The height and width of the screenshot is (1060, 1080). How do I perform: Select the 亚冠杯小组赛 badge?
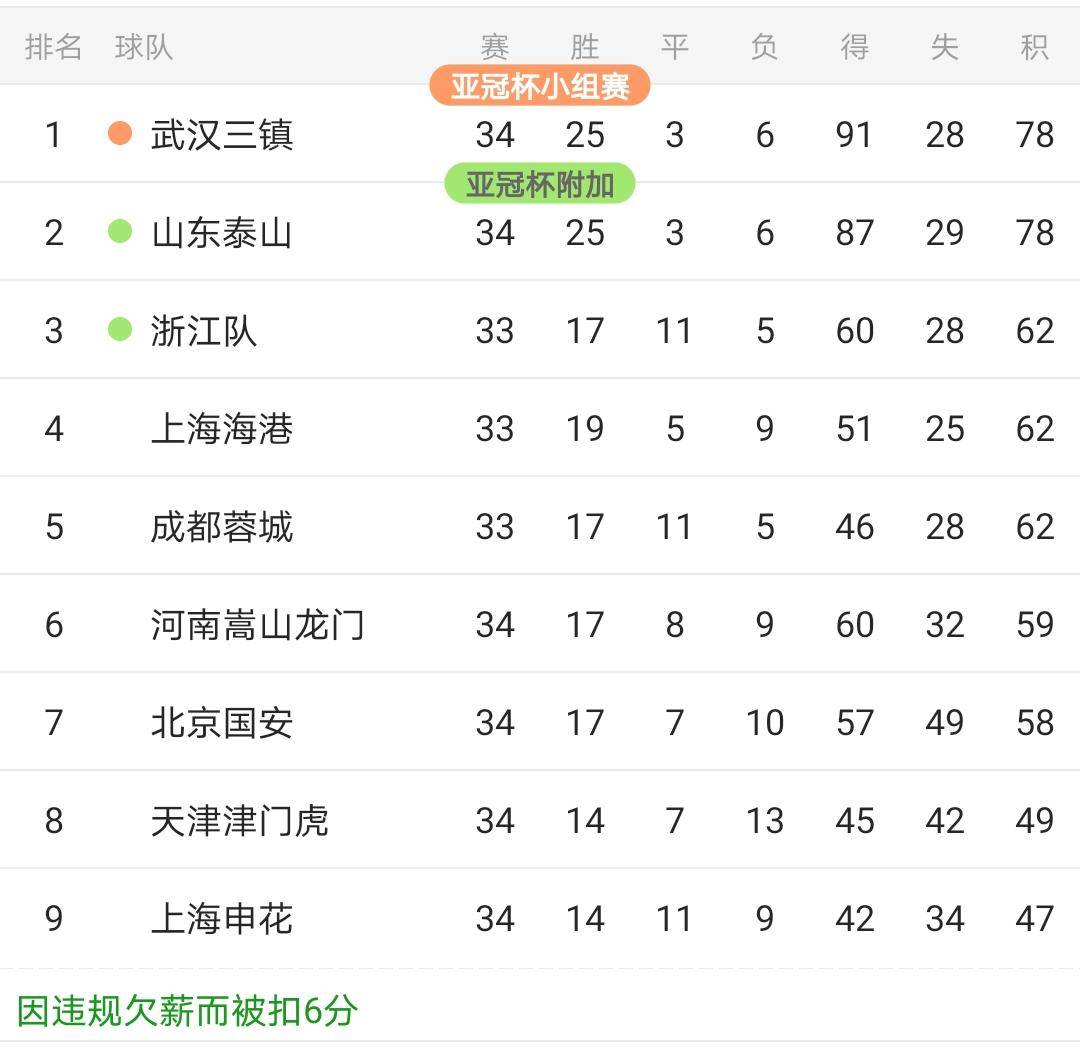(x=540, y=87)
